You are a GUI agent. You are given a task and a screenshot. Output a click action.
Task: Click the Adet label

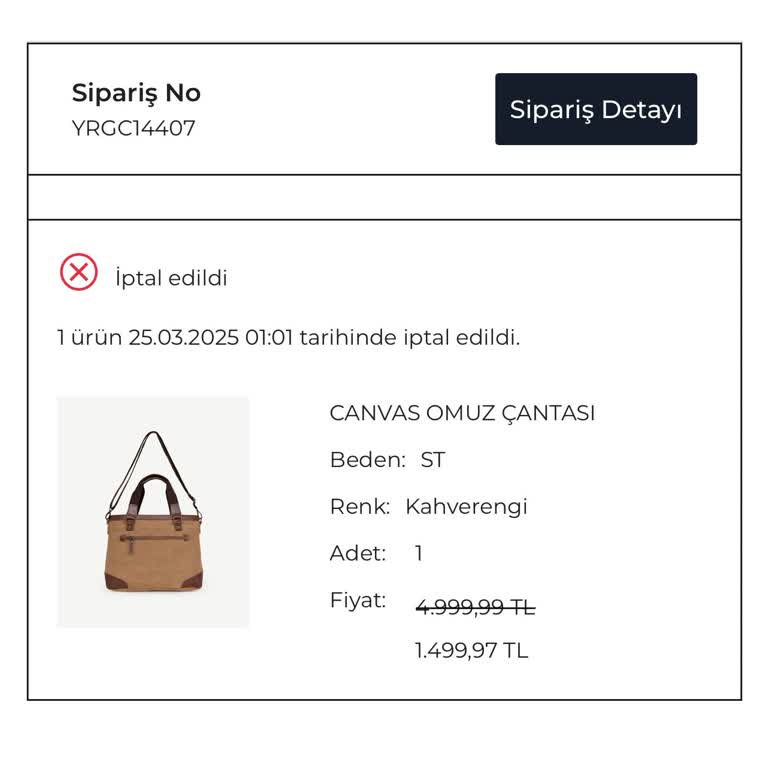[358, 553]
